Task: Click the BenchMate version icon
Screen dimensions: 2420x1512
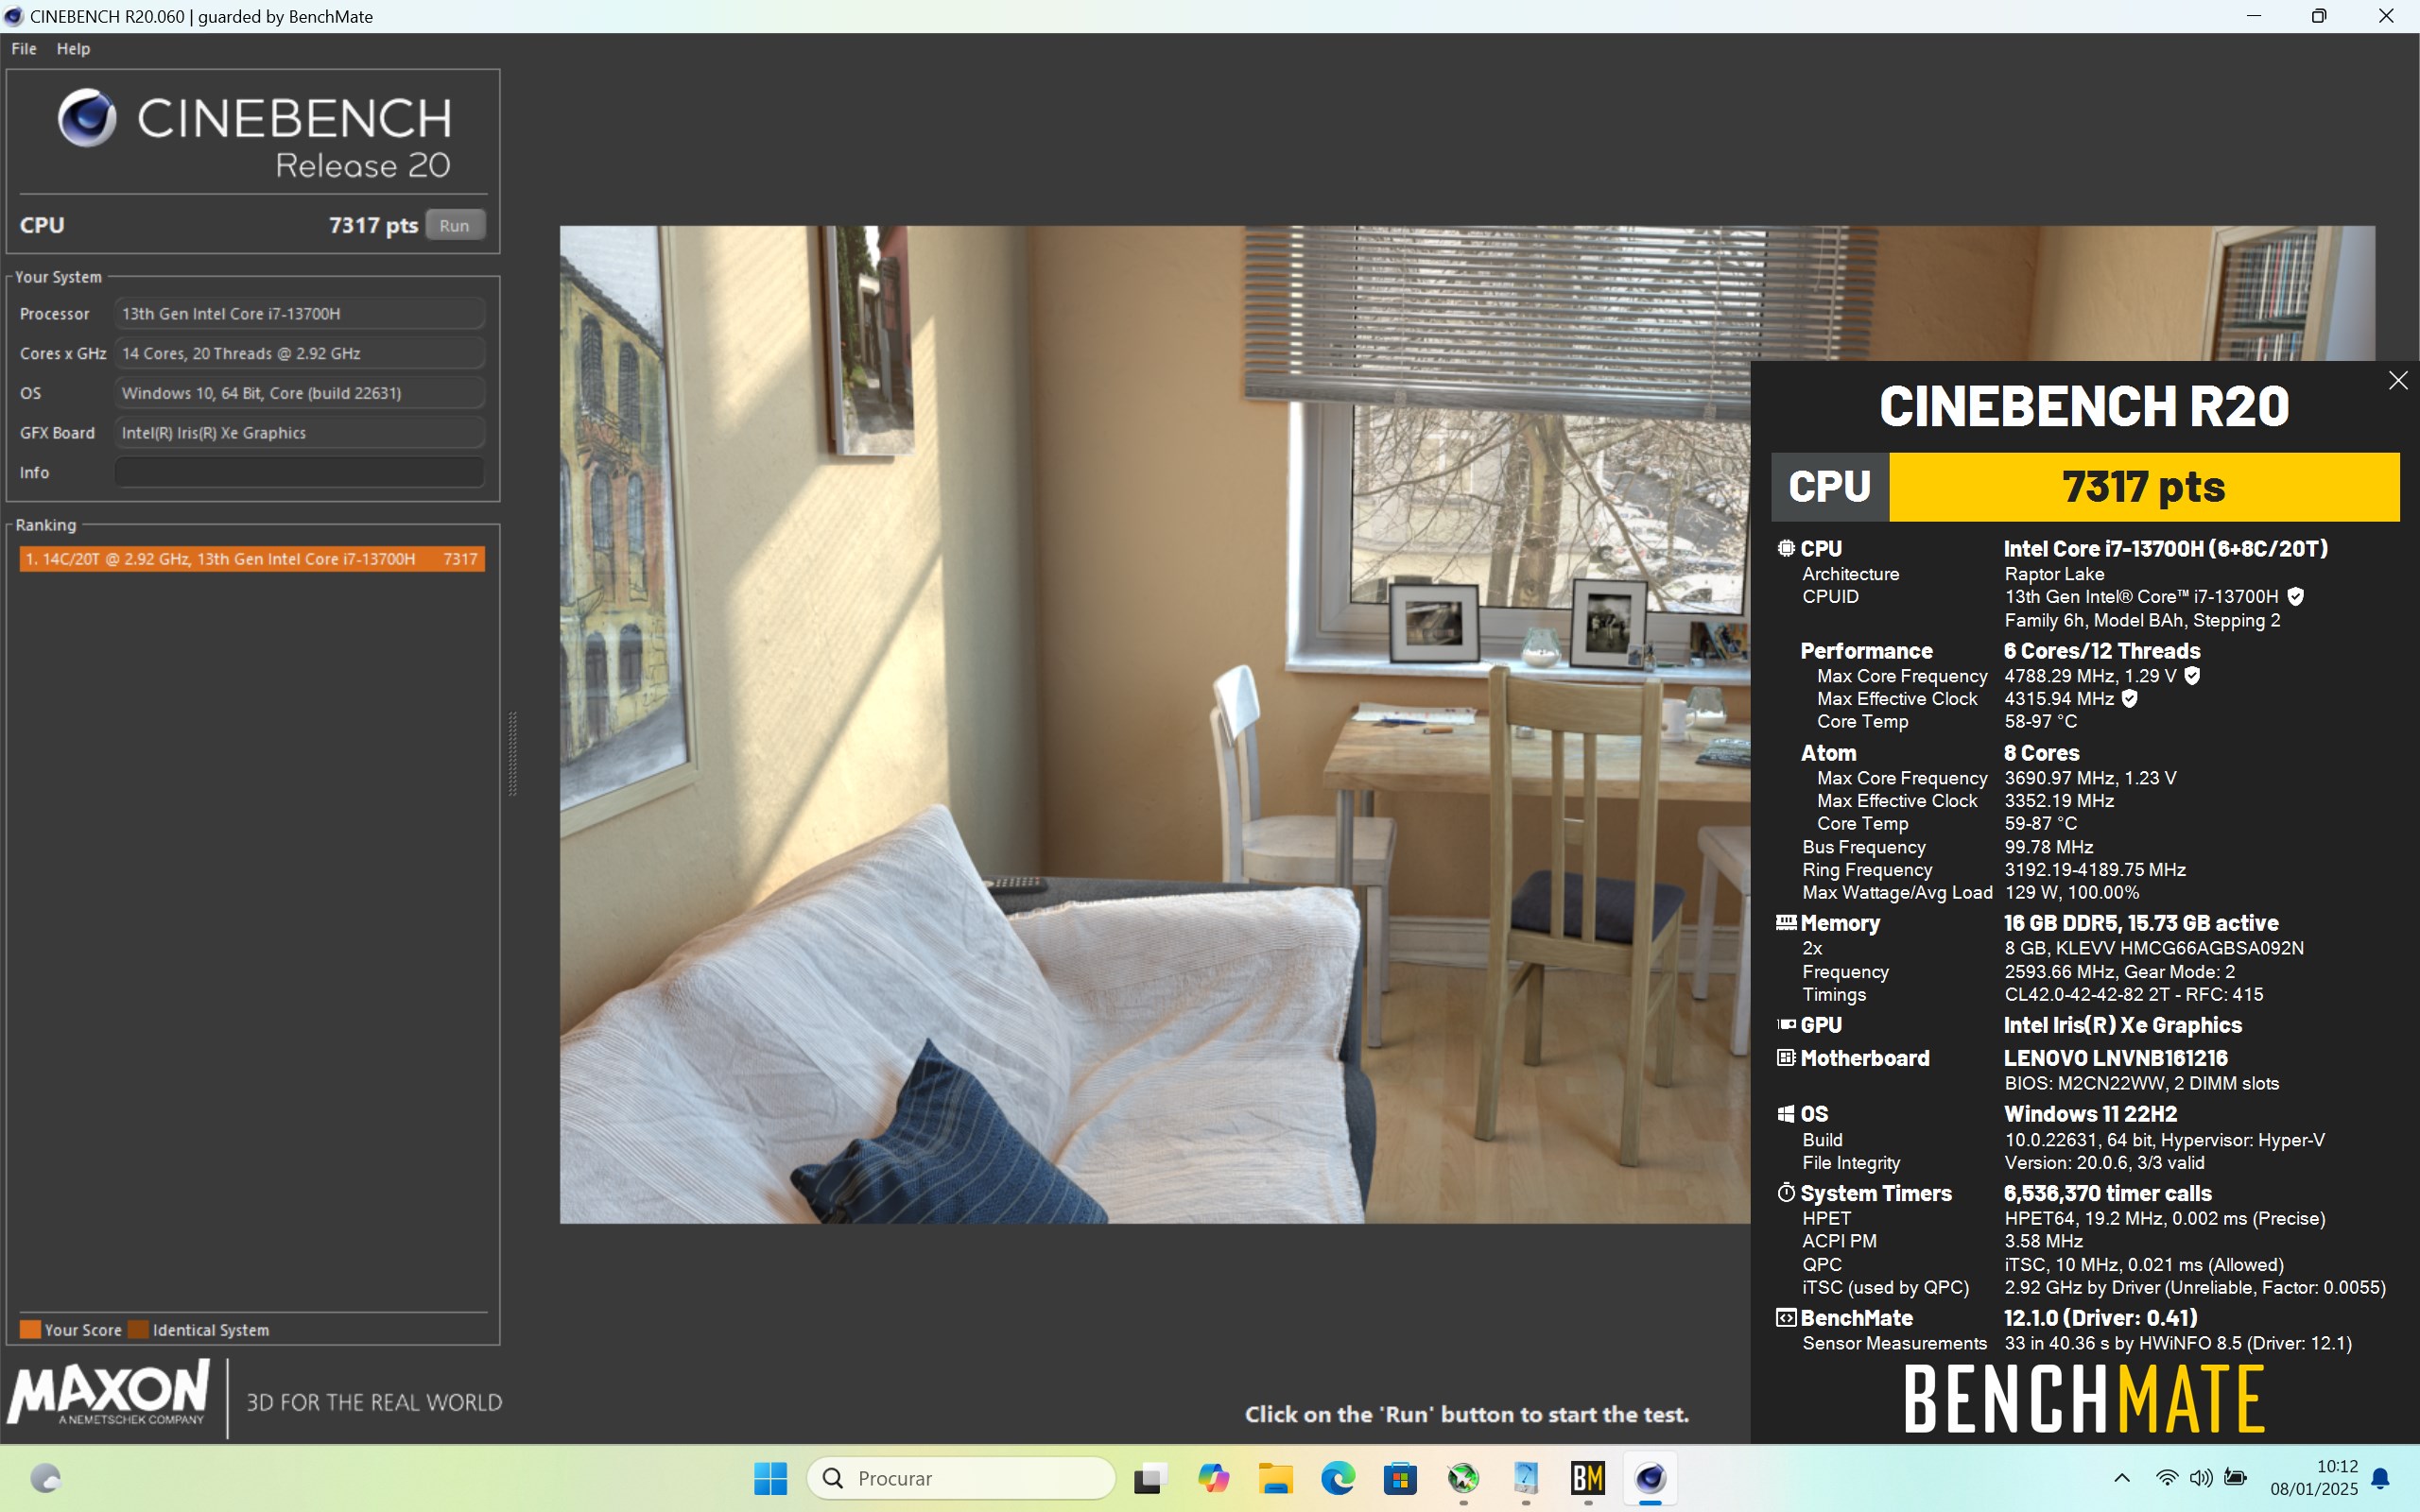Action: coord(1786,1318)
